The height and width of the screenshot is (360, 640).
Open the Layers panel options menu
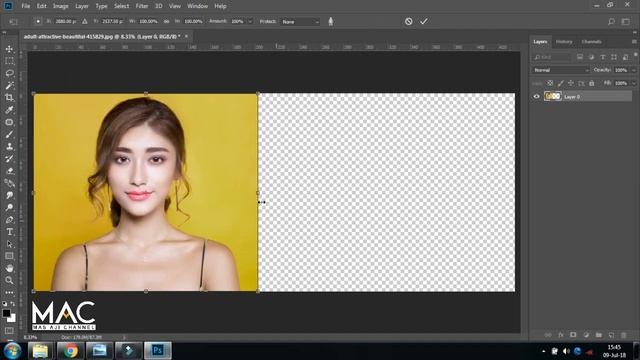(634, 42)
